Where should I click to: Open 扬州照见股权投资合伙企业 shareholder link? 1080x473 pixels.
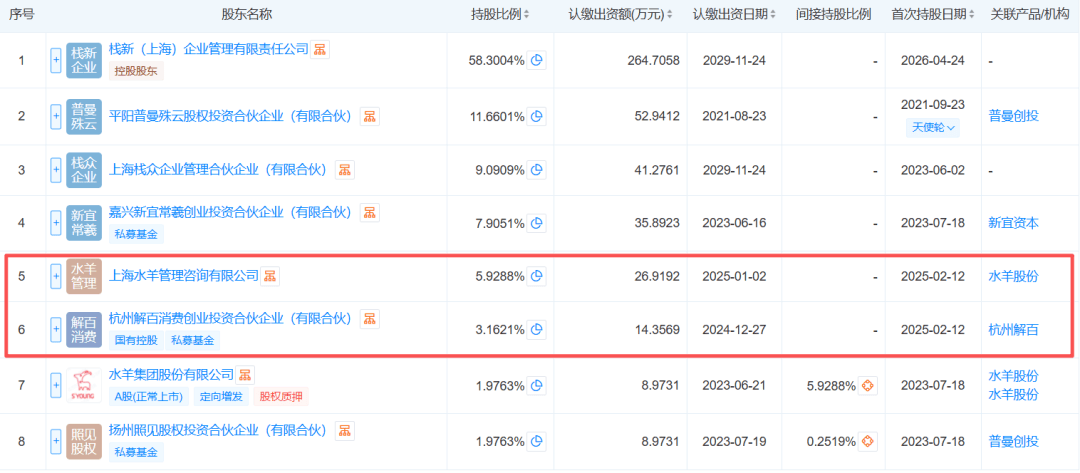218,431
